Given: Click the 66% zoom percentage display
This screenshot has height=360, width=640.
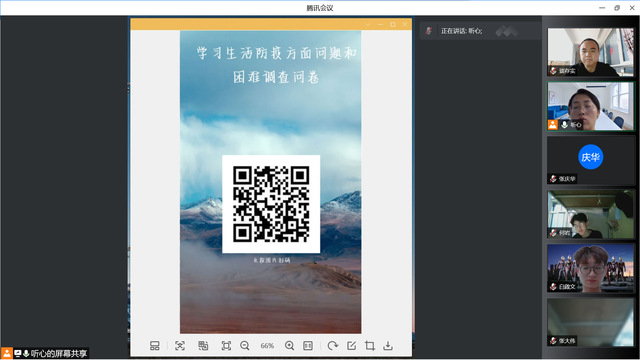Looking at the screenshot, I should click(267, 346).
